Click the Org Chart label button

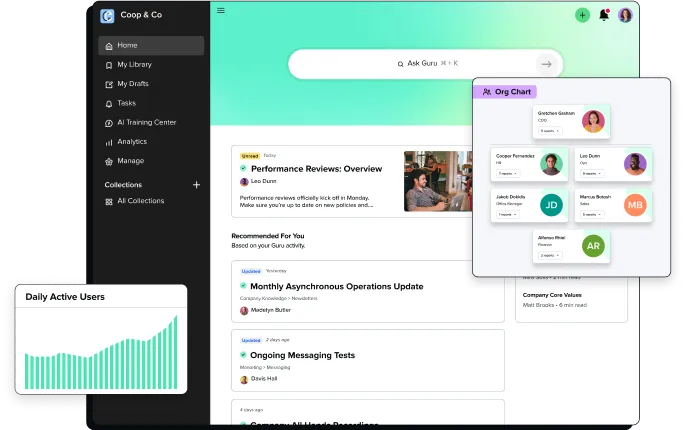507,92
